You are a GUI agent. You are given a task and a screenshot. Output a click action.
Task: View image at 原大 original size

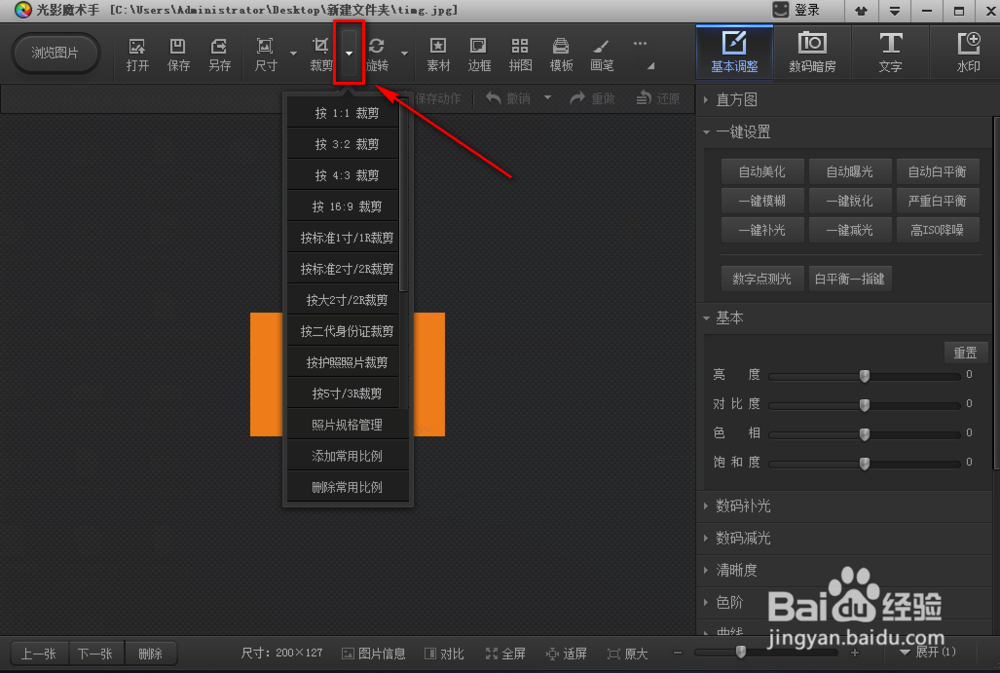(x=628, y=653)
